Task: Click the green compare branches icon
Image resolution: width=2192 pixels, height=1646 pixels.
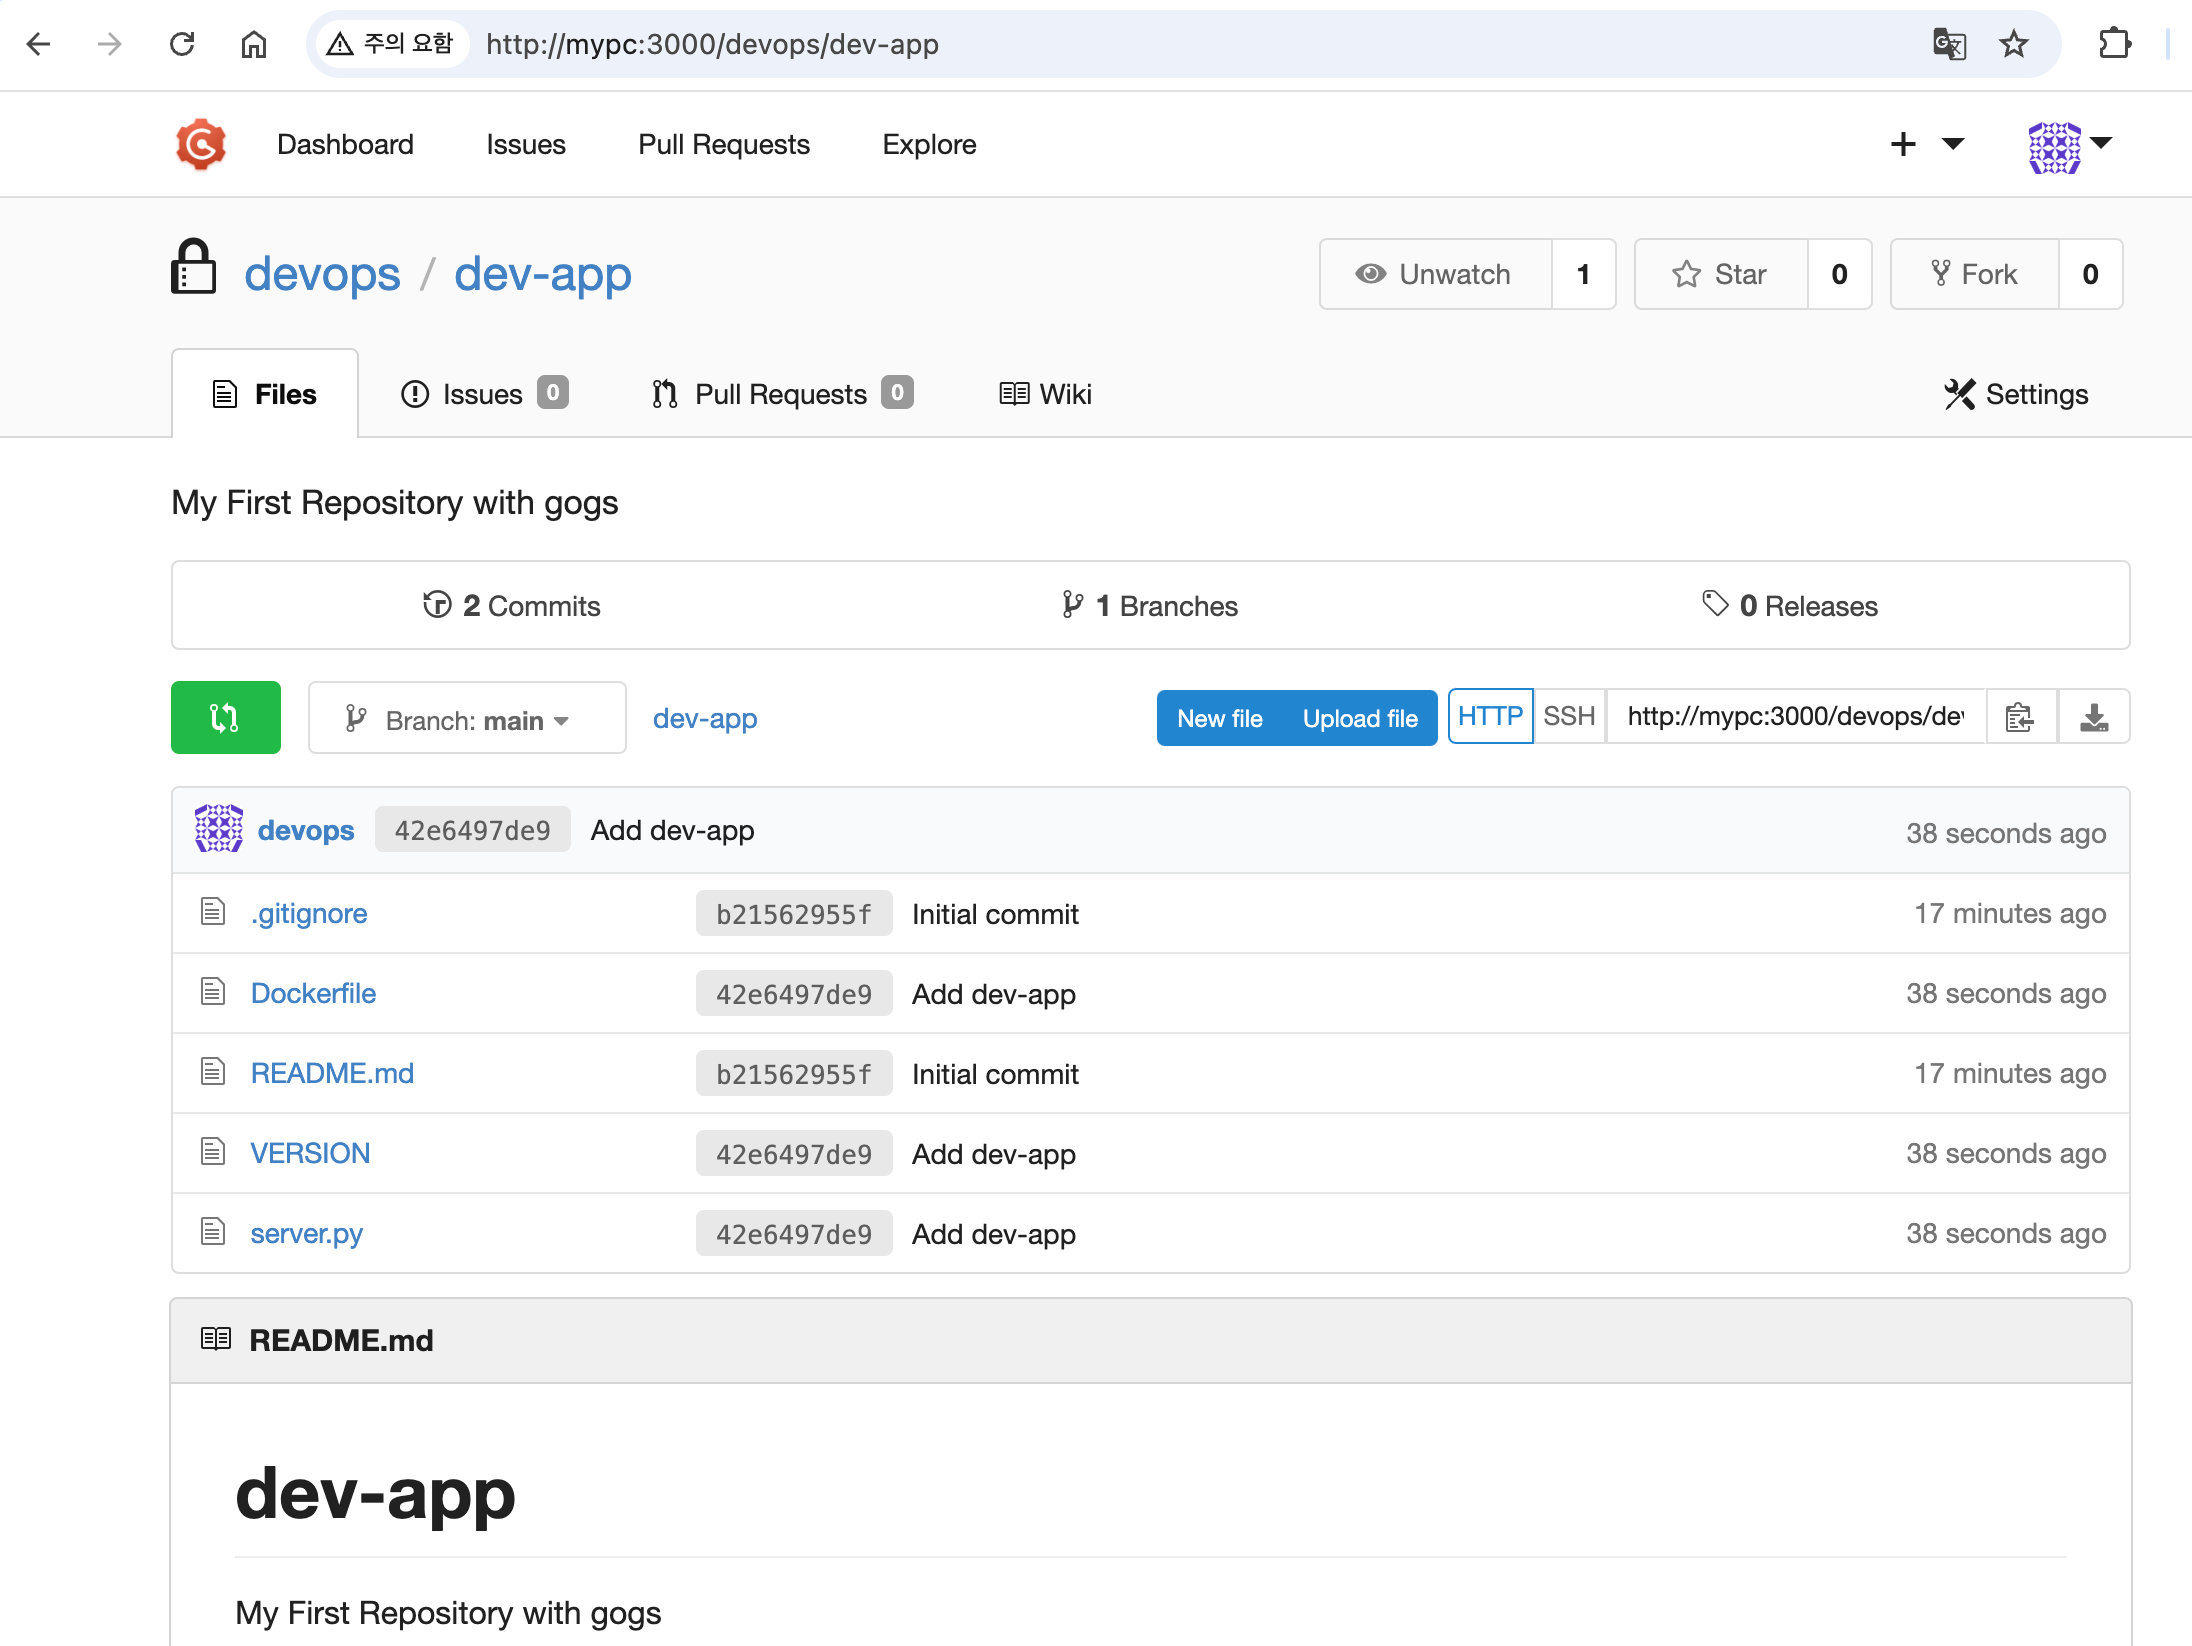Action: coord(225,718)
